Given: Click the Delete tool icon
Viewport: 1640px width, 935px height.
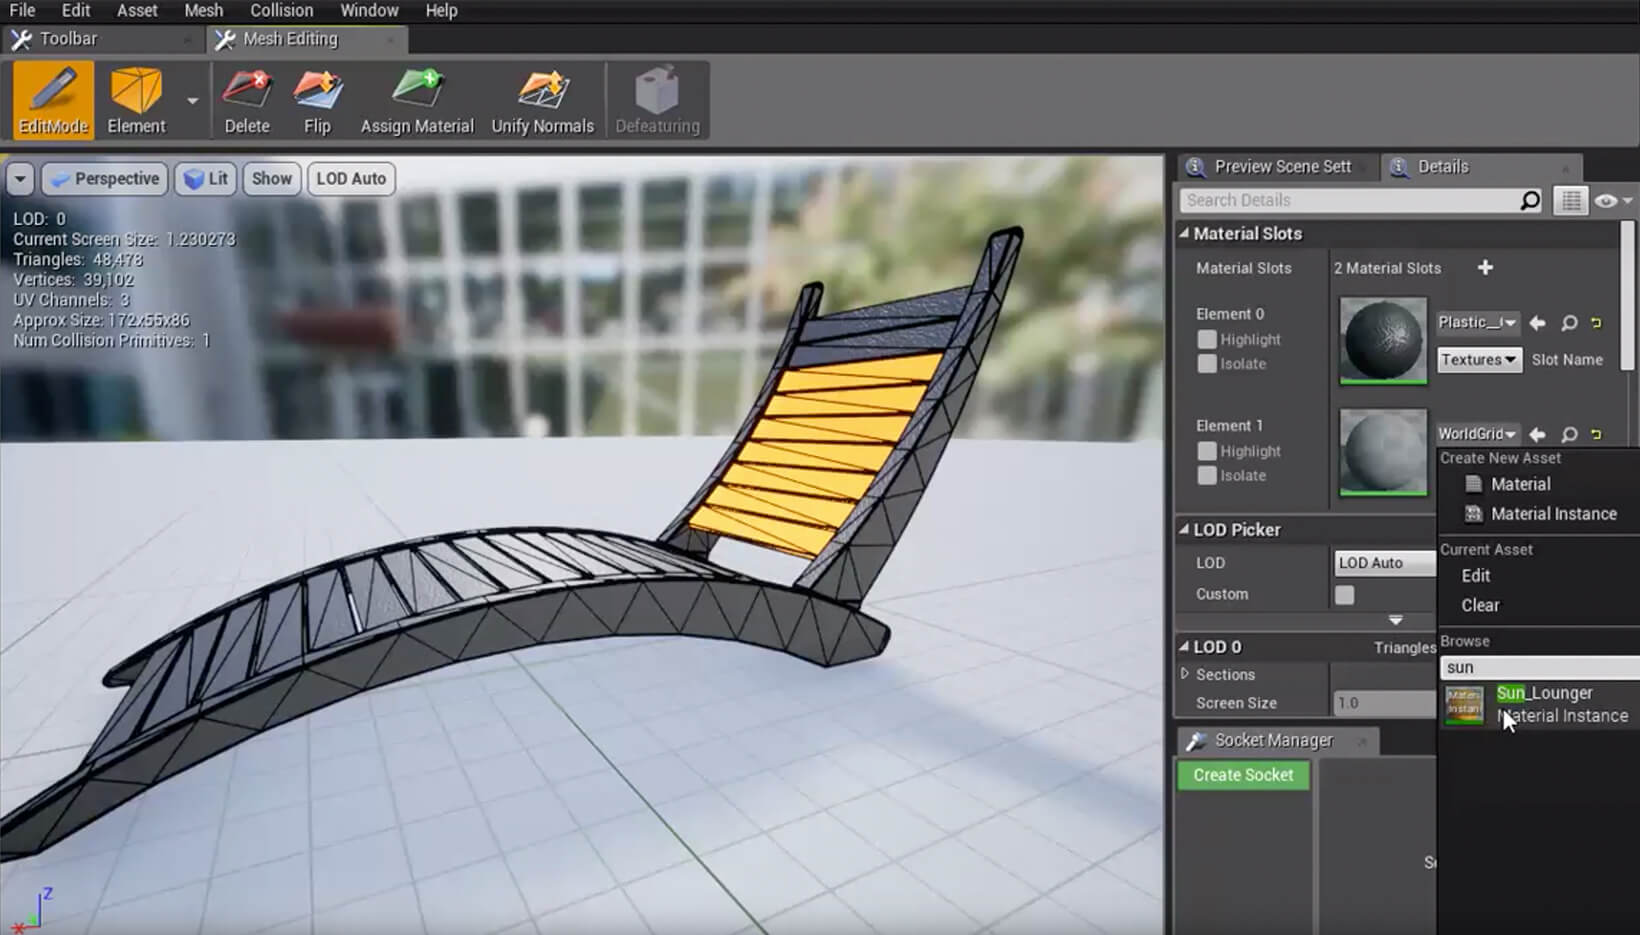Looking at the screenshot, I should (245, 90).
